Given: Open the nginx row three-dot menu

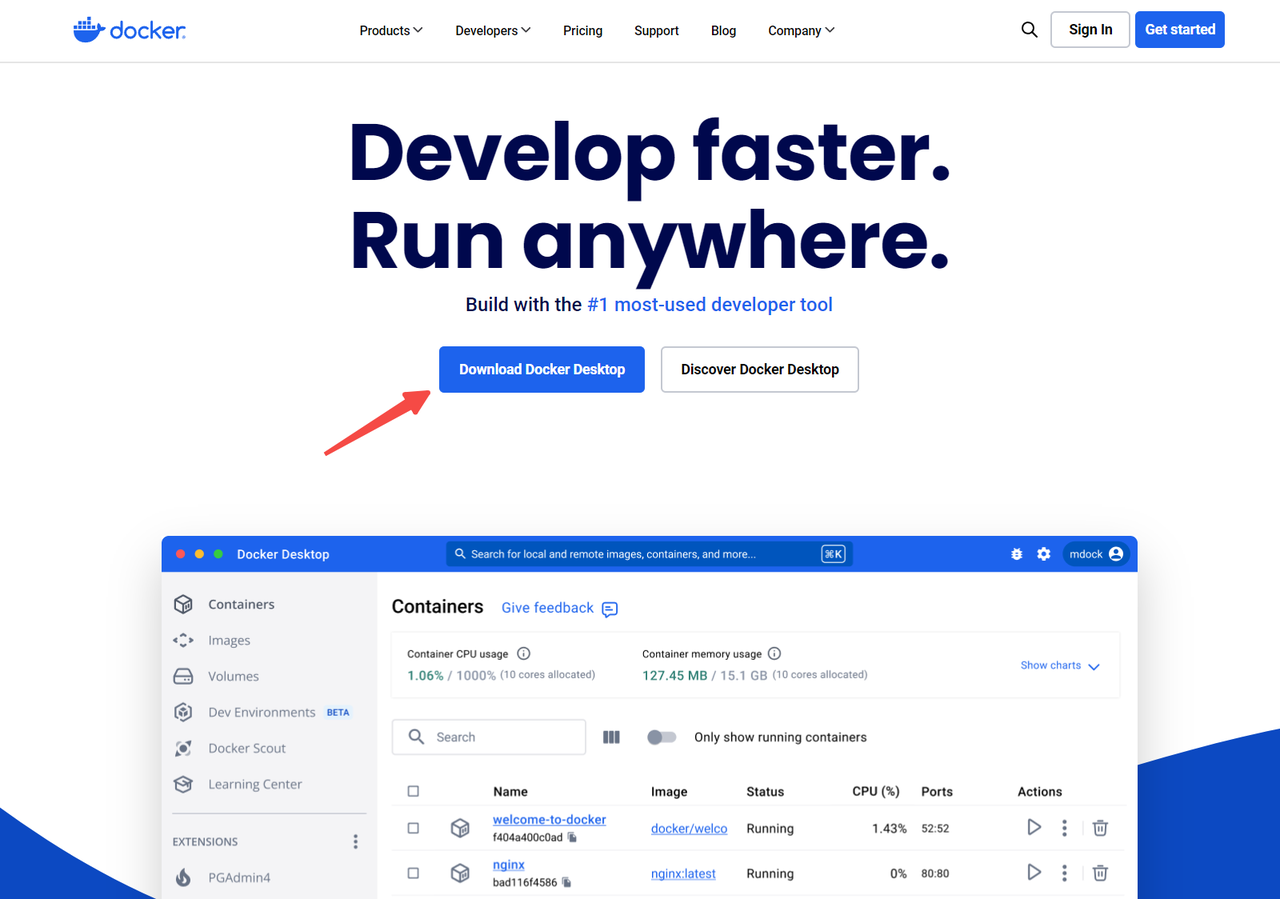Looking at the screenshot, I should (1065, 873).
